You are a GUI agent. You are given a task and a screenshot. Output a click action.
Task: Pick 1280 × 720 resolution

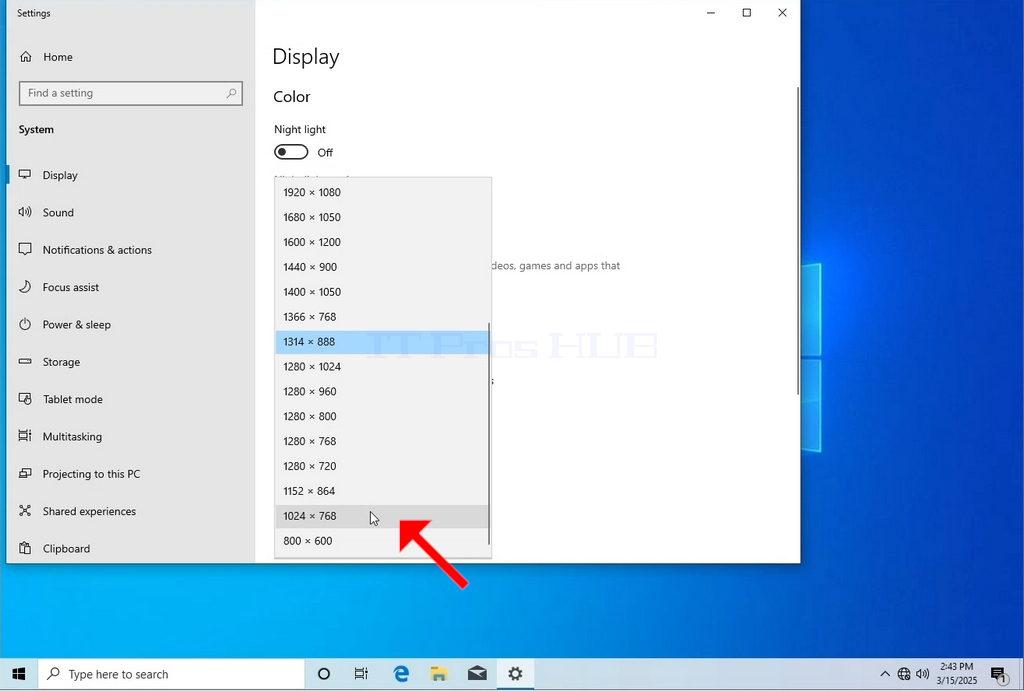pyautogui.click(x=382, y=466)
